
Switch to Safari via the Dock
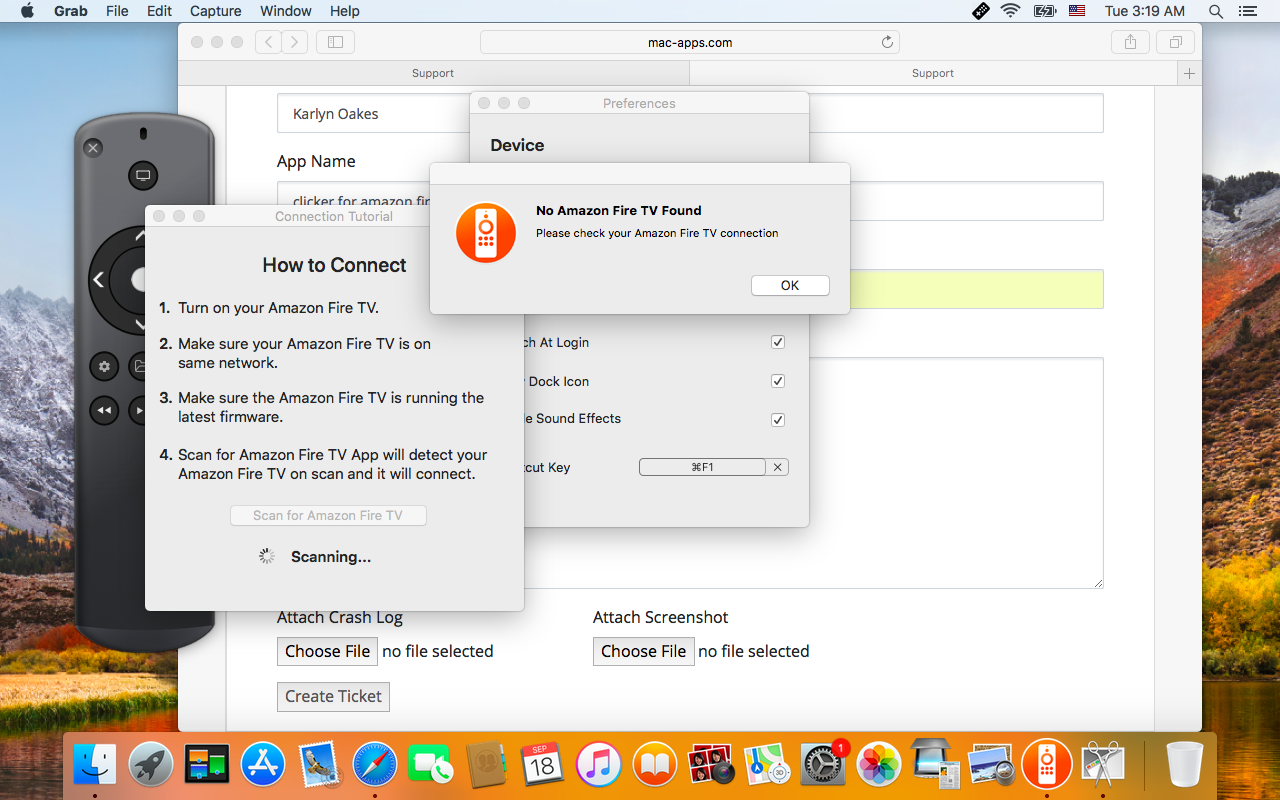coord(375,765)
